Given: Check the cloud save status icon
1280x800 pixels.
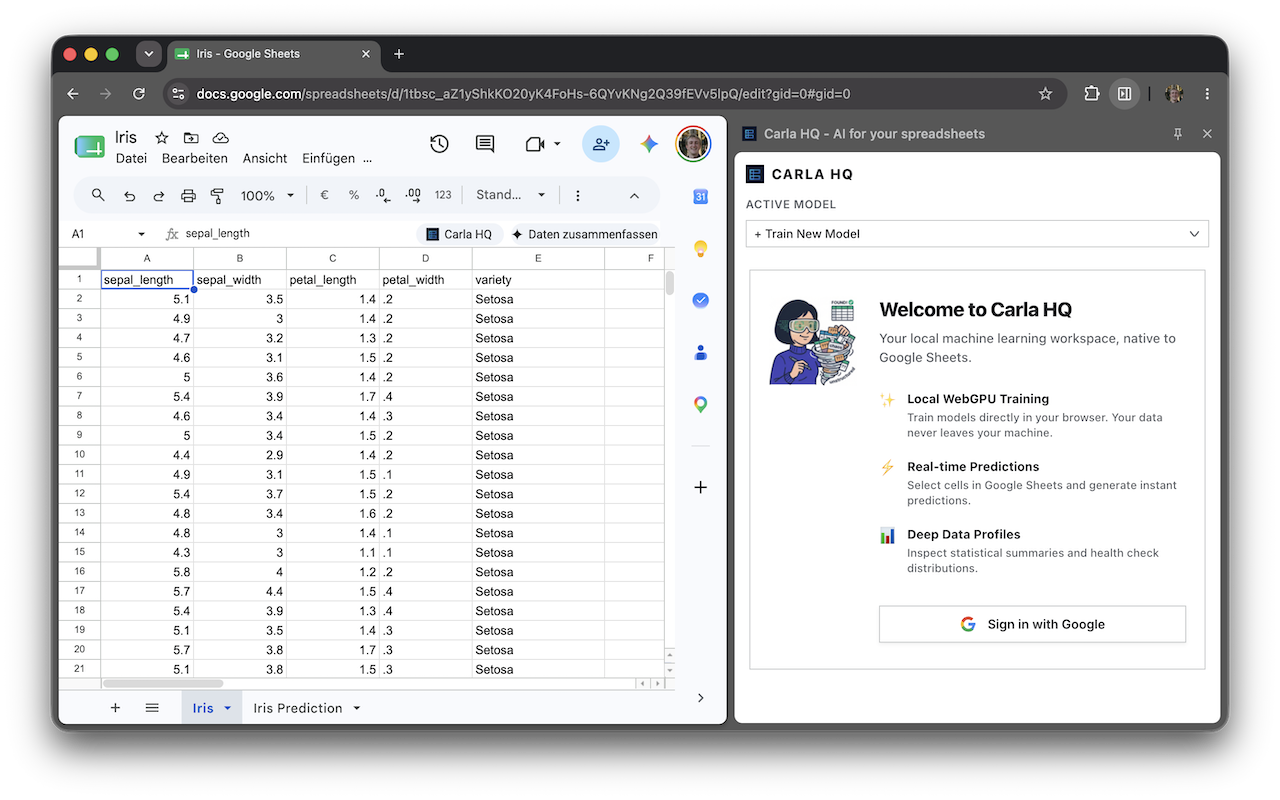Looking at the screenshot, I should (x=221, y=138).
